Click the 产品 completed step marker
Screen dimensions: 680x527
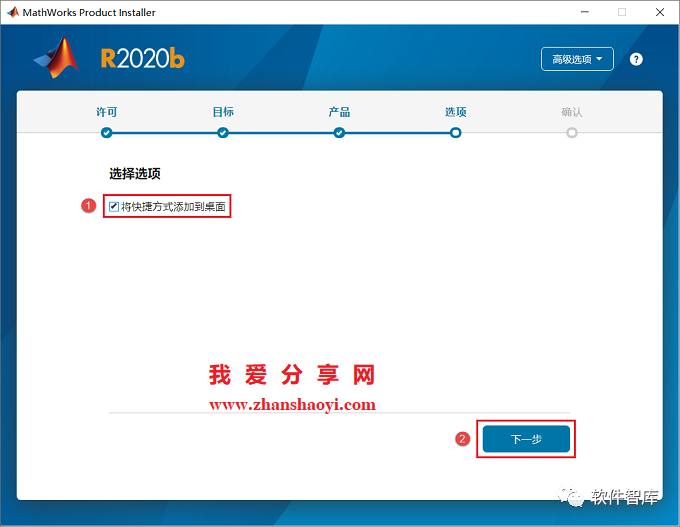339,133
